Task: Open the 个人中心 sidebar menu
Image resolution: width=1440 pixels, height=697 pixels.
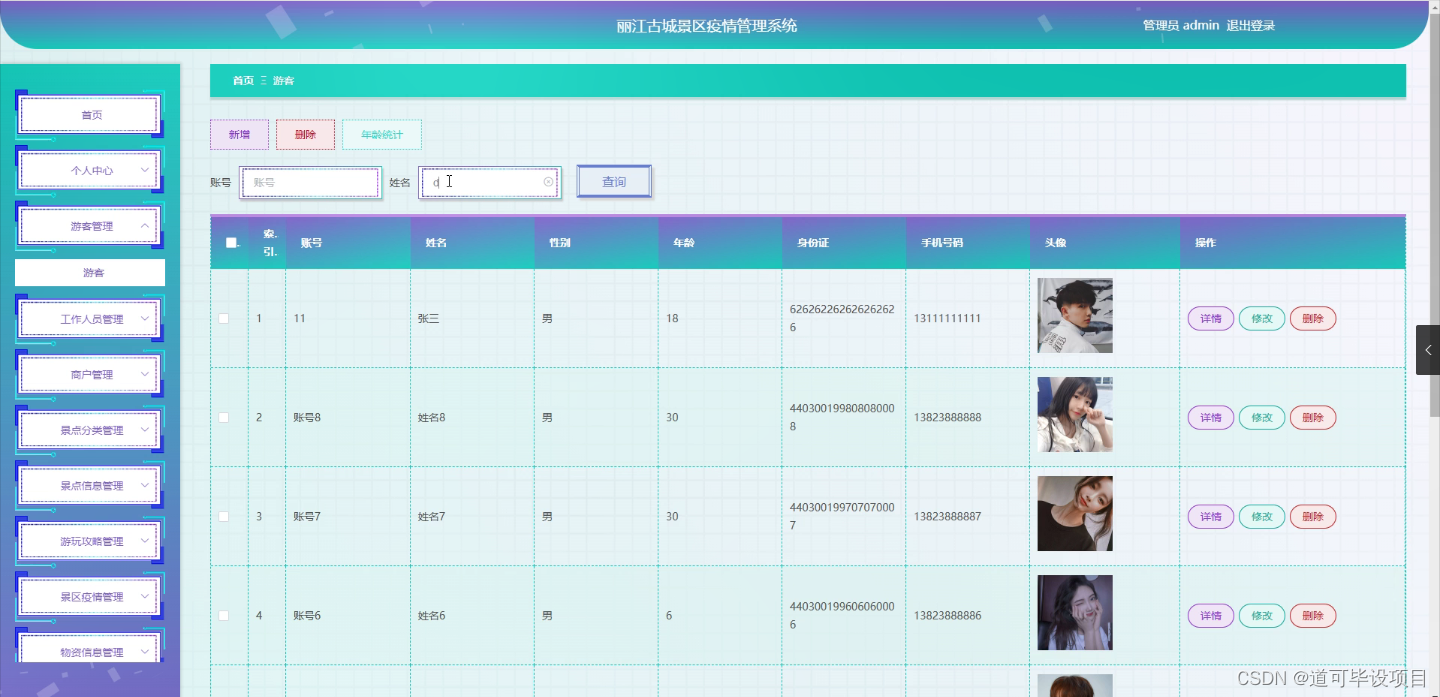Action: [90, 170]
